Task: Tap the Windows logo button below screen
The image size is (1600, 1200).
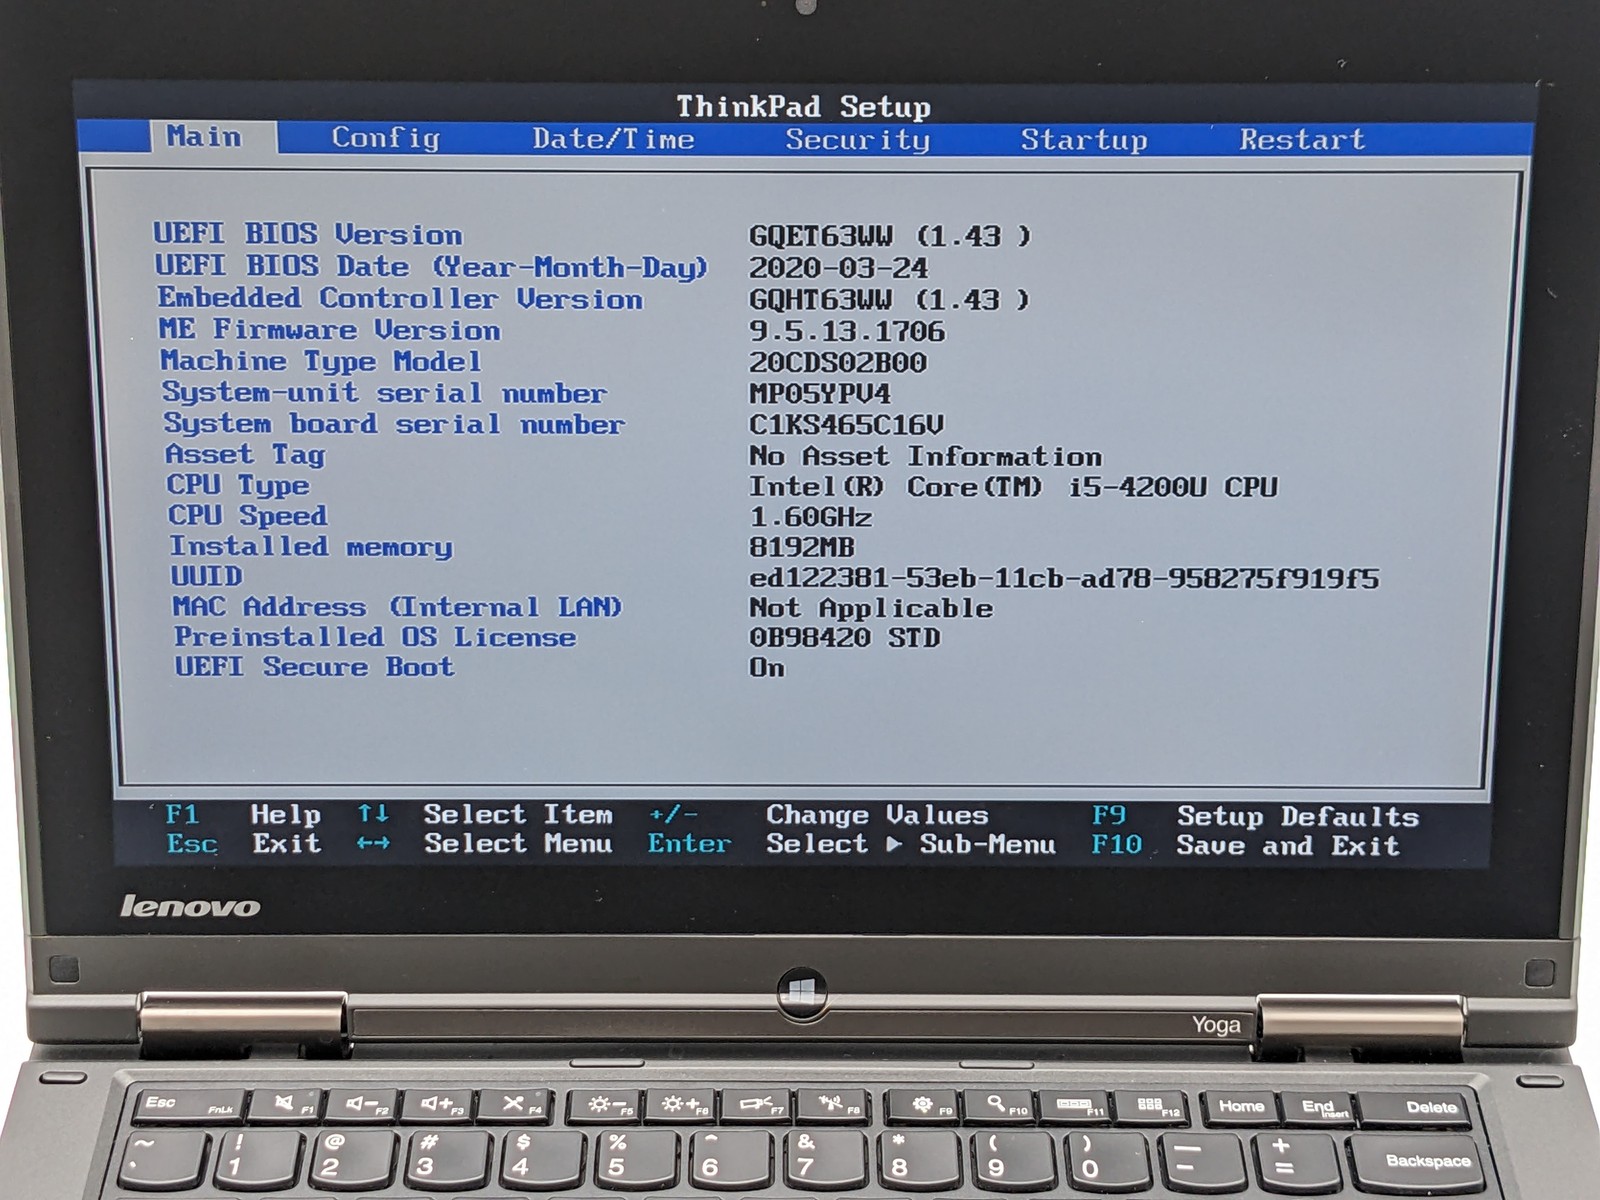Action: (x=802, y=993)
